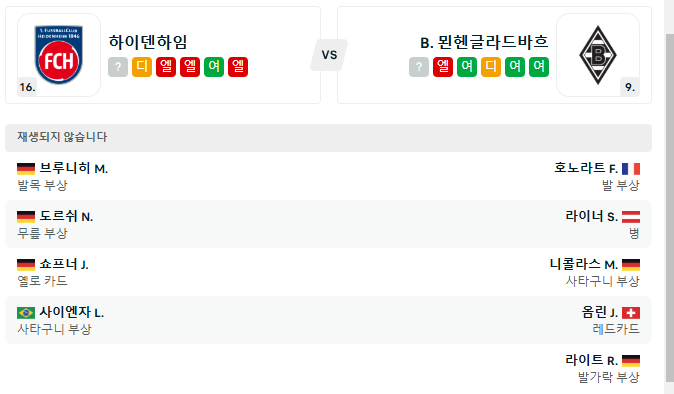Click the vertical scrollbar on the right

coord(669,206)
